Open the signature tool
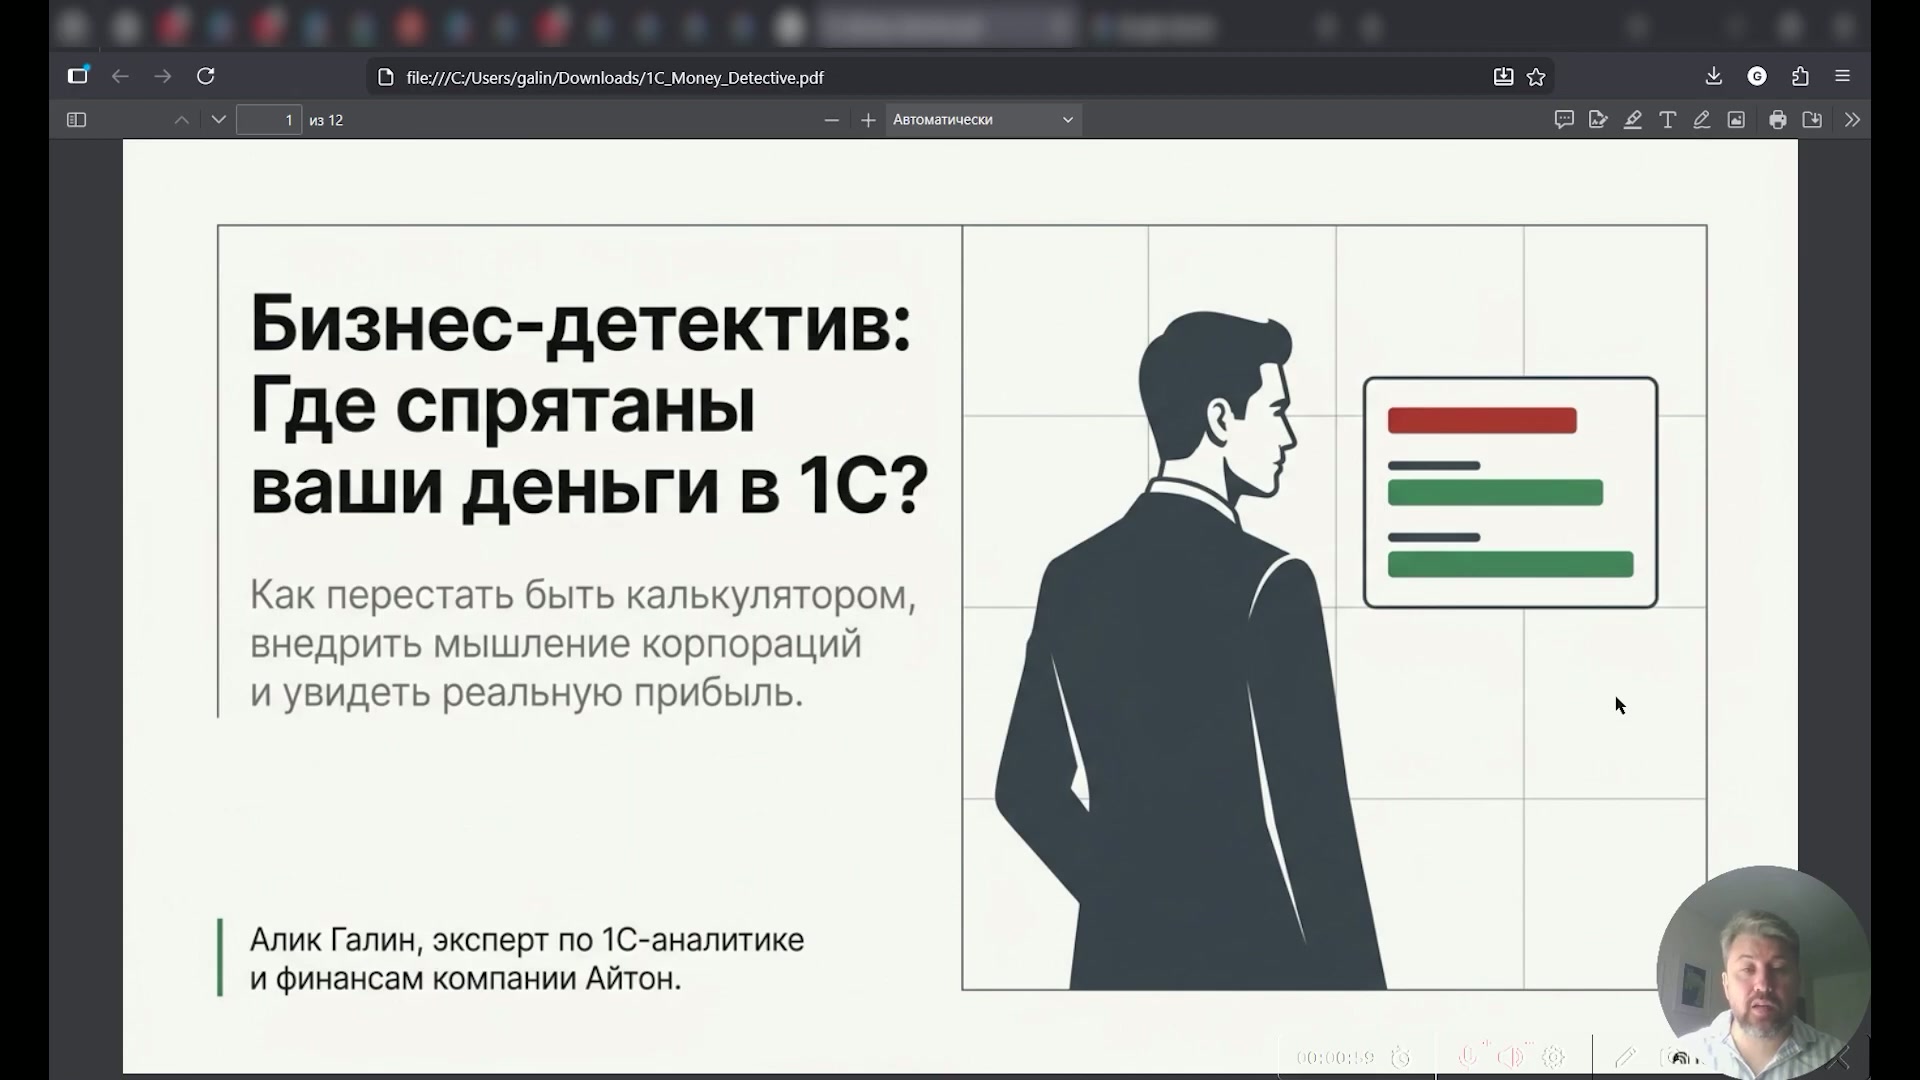This screenshot has width=1920, height=1080. tap(1598, 120)
